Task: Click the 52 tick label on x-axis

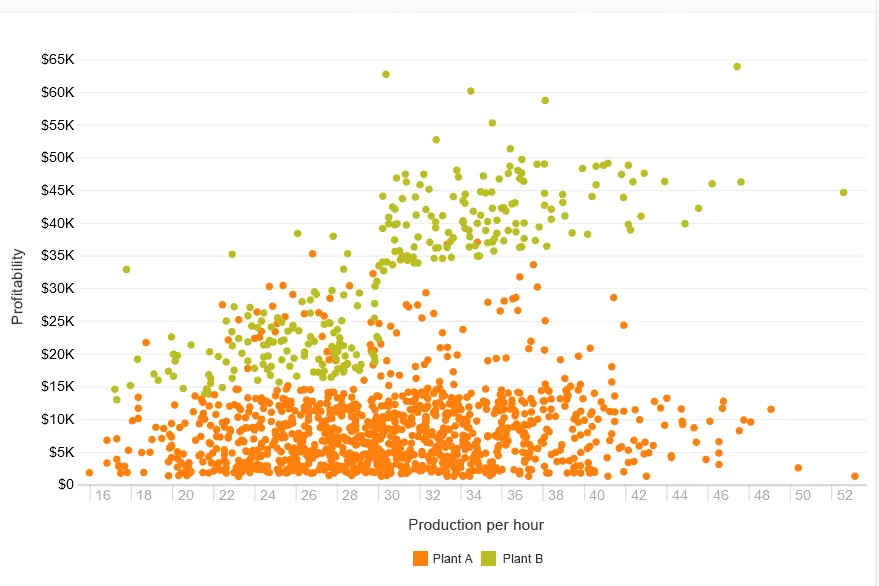Action: coord(844,496)
